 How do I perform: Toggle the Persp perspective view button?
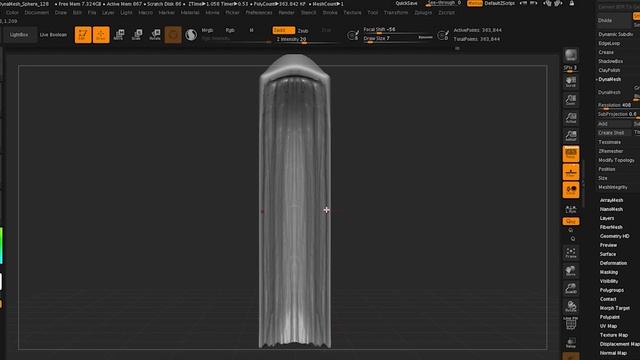coord(571,154)
